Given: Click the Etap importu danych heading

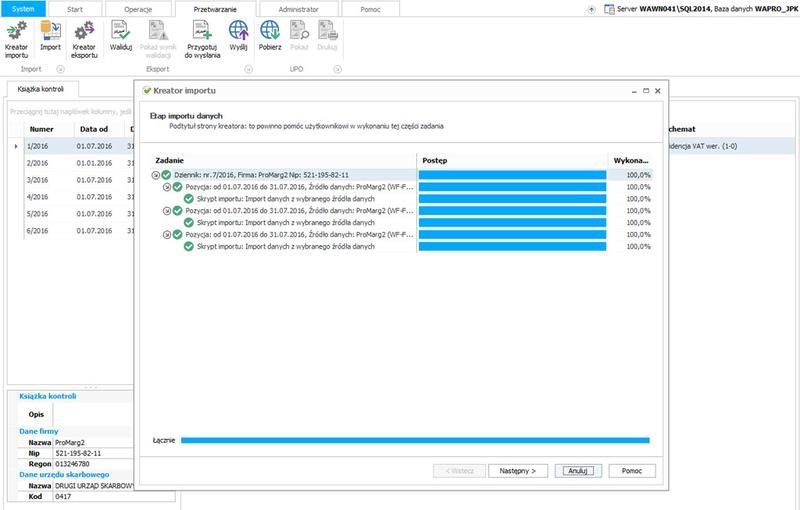Looking at the screenshot, I should [186, 116].
